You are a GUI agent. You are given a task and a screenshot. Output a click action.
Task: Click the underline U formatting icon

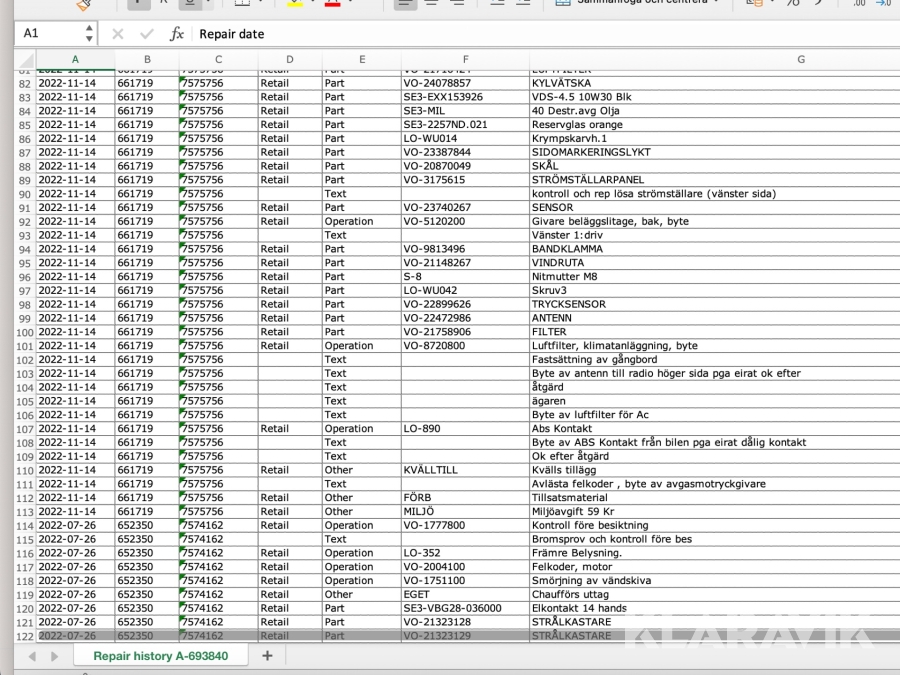pyautogui.click(x=188, y=3)
